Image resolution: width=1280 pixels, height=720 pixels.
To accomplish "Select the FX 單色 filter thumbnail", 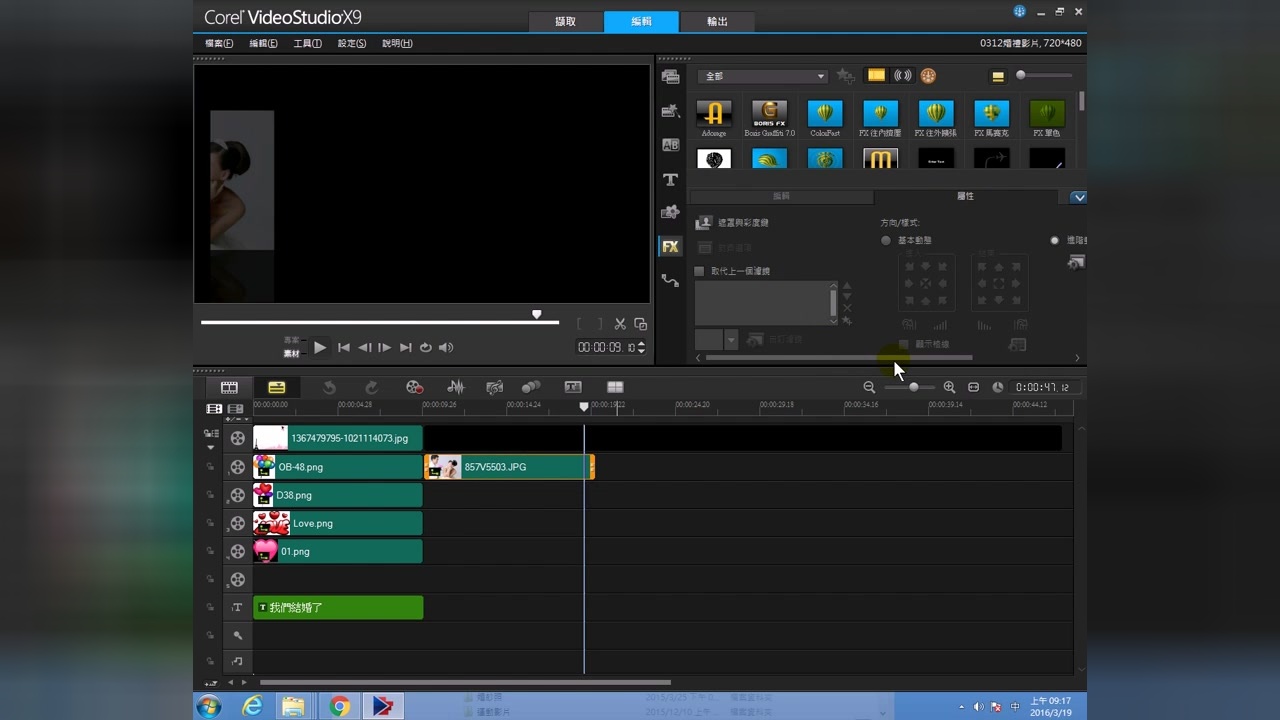I will 1047,118.
